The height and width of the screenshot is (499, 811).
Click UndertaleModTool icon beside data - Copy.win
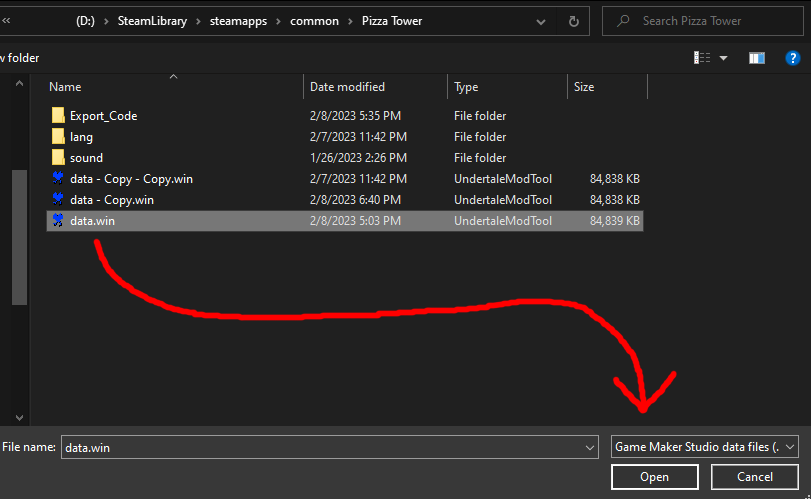click(x=58, y=199)
